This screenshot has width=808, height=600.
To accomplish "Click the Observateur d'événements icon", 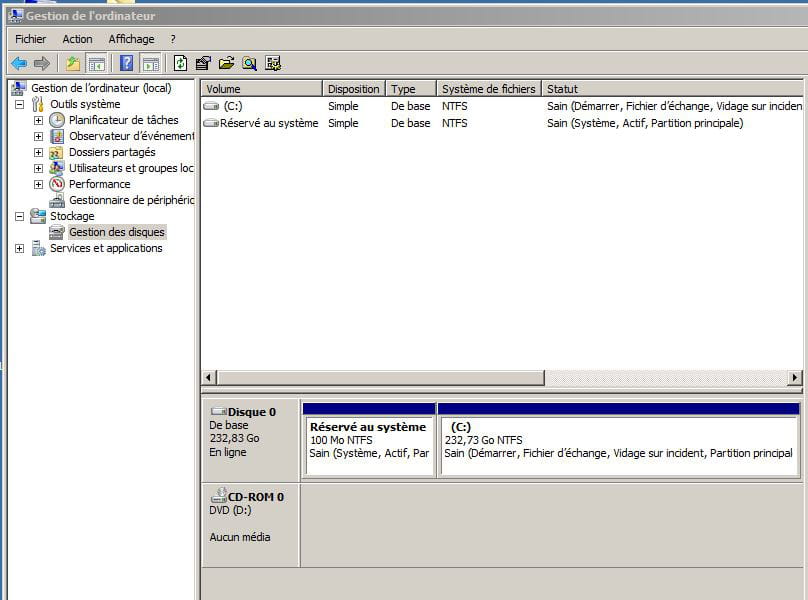I will point(57,136).
